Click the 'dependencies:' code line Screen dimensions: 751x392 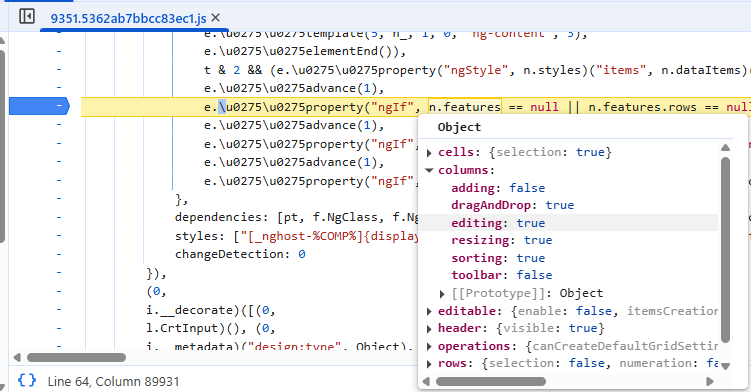point(296,218)
